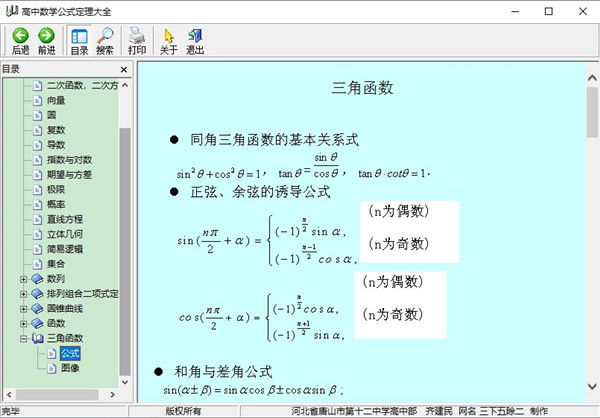Expand the 排列组合二项式定理 node
The image size is (600, 418).
[x=23, y=294]
